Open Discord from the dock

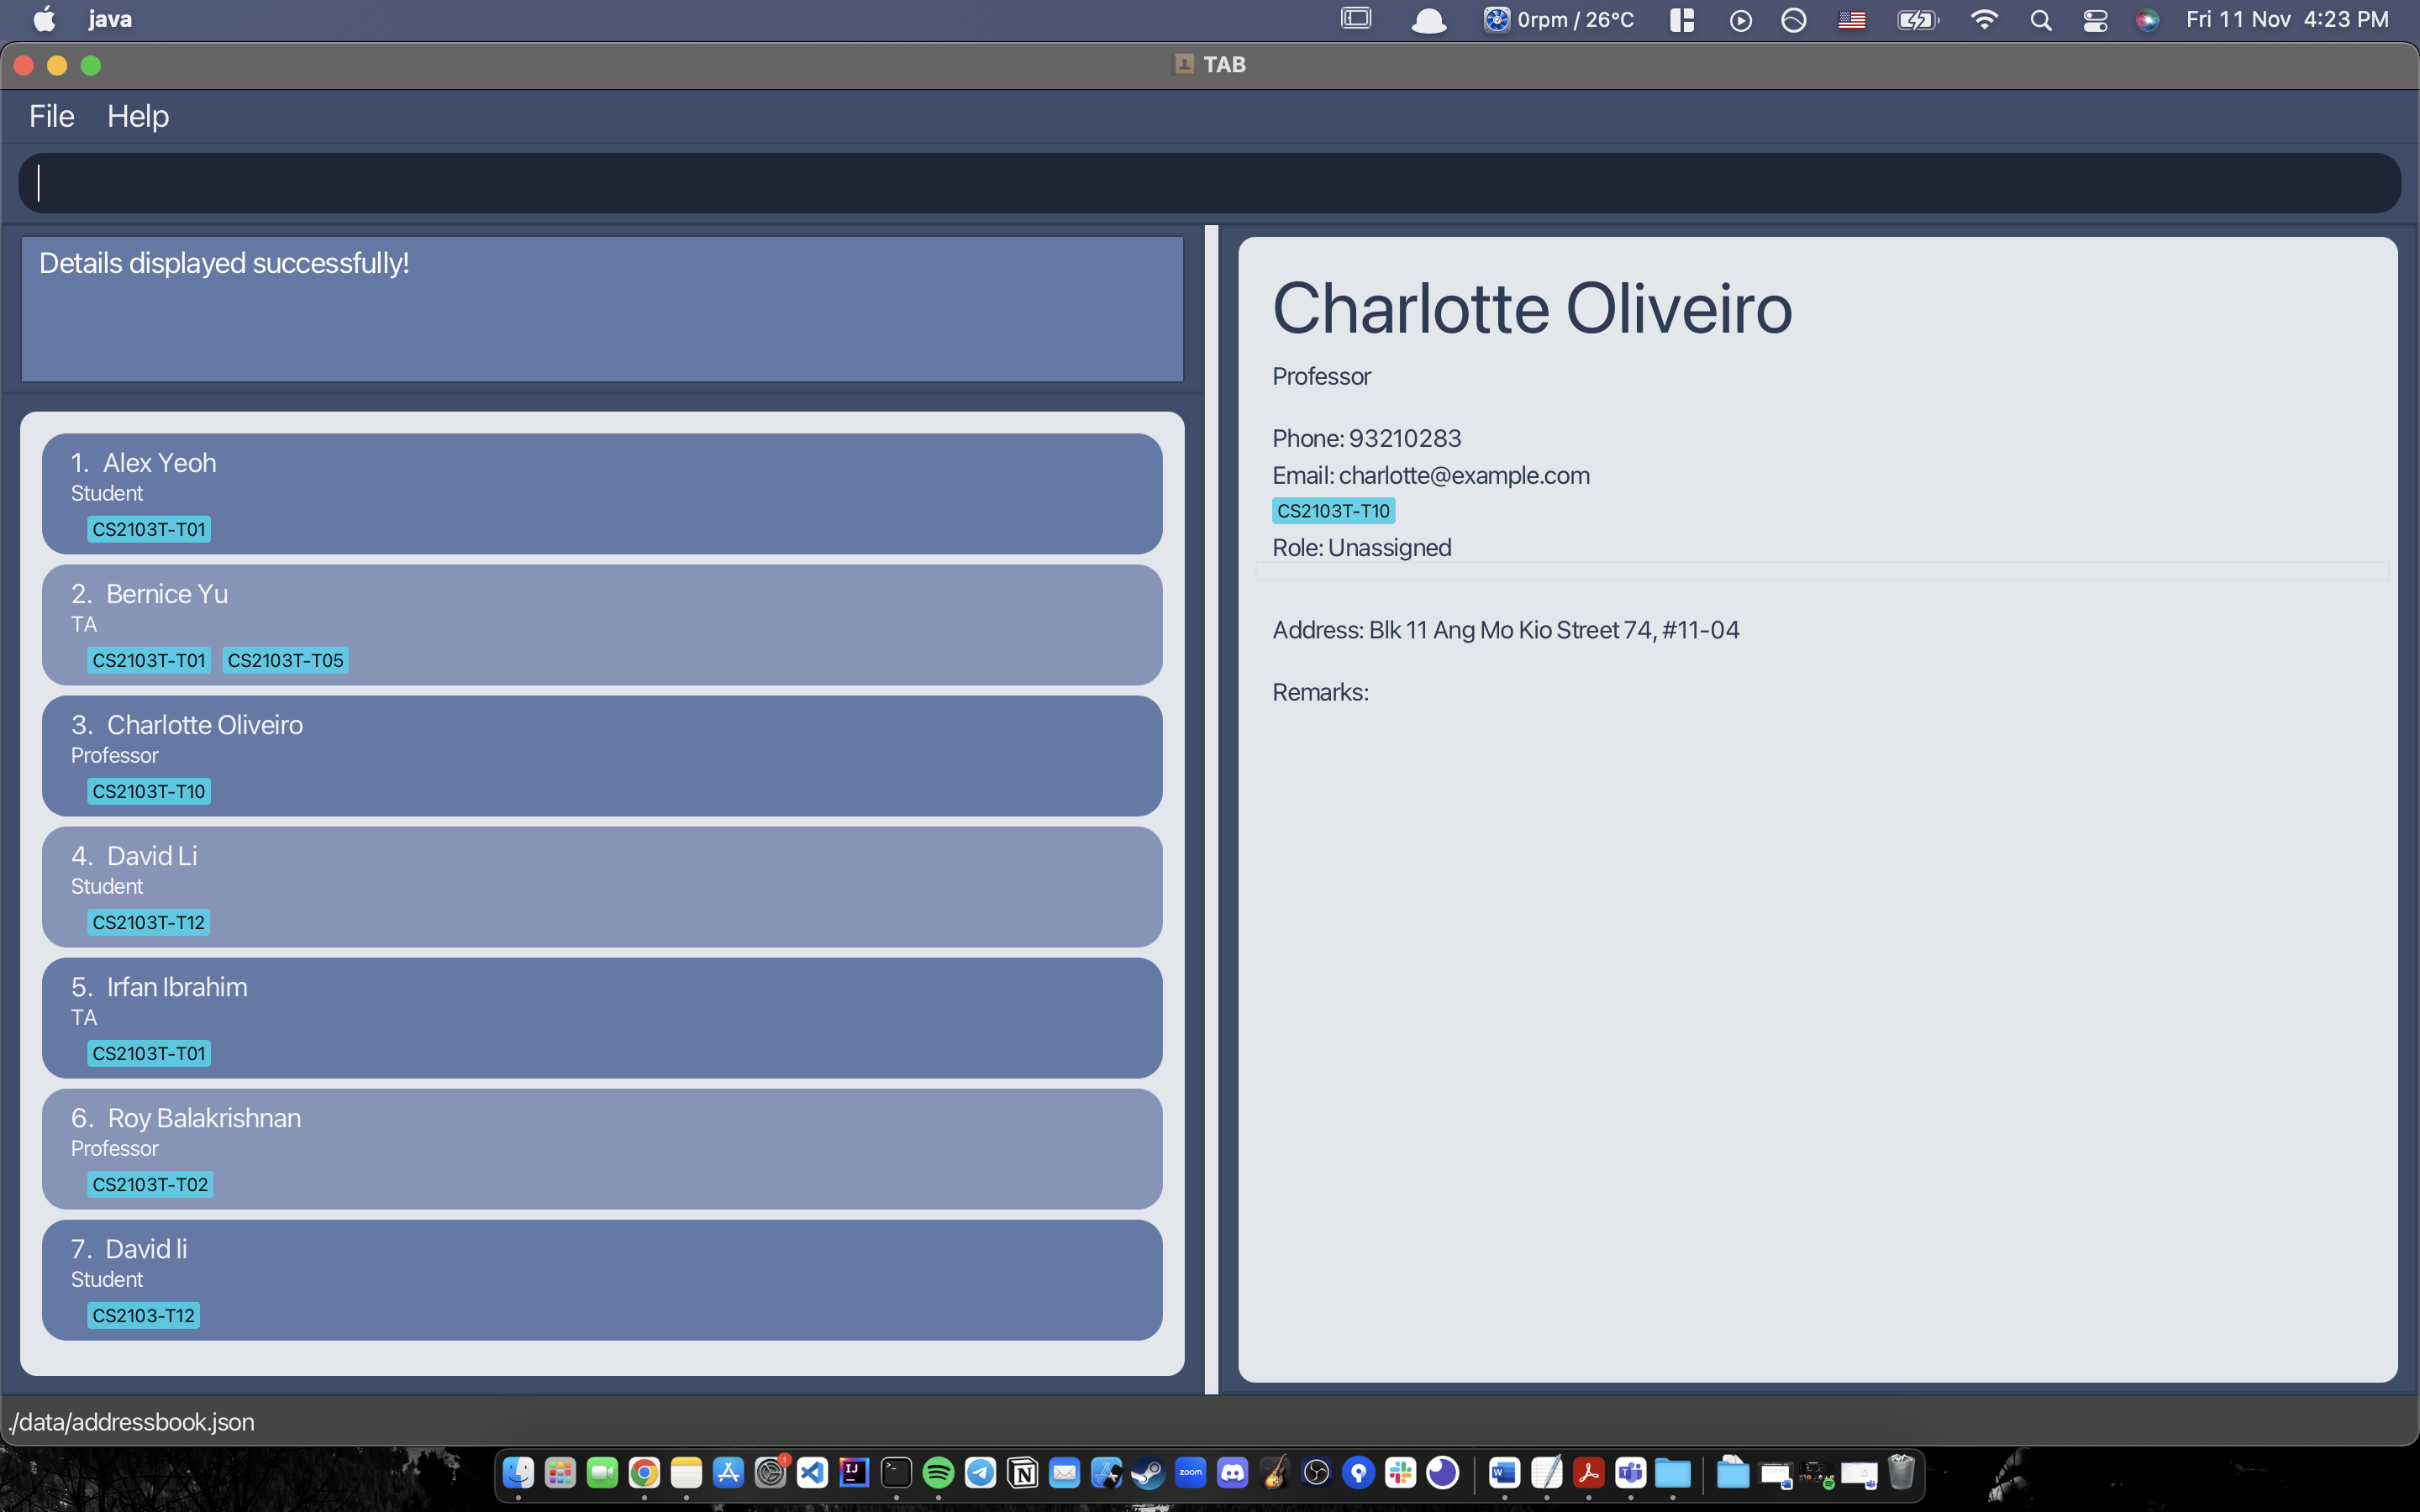point(1232,1472)
